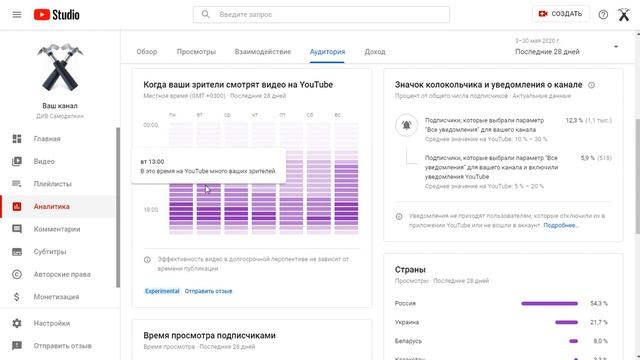Switch to the Обзор tab
This screenshot has height=360, width=640.
pos(147,52)
